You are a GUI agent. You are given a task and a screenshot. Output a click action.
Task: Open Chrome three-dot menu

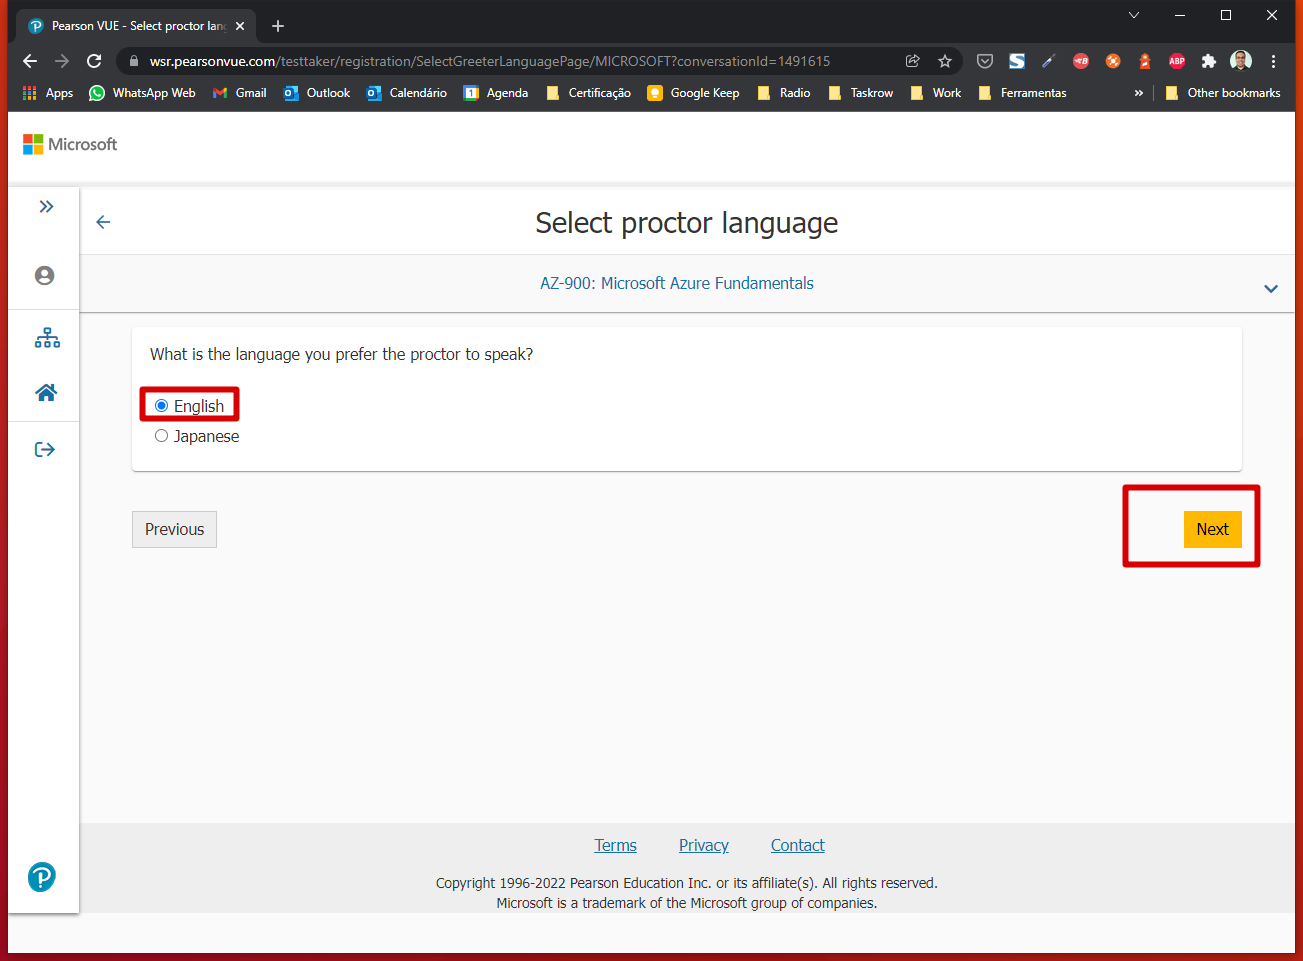[1273, 61]
